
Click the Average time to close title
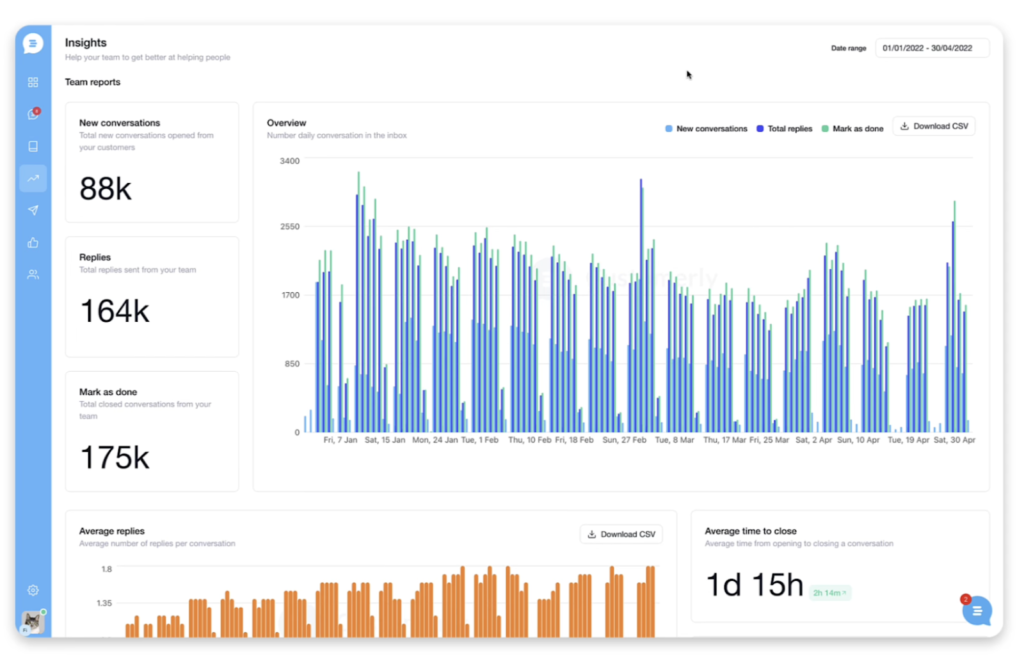point(750,531)
